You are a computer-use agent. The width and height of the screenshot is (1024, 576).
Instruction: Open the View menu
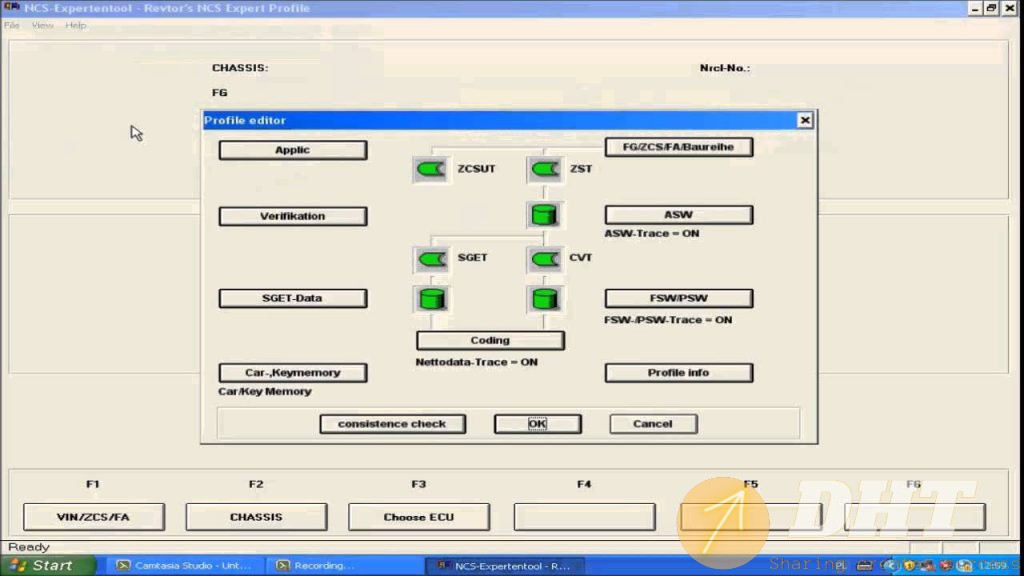[x=43, y=25]
